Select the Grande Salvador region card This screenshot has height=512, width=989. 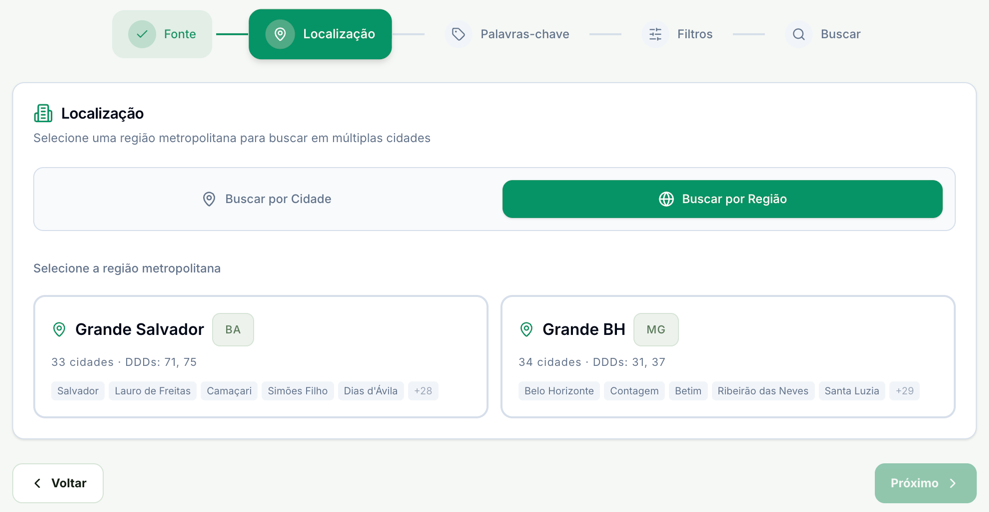260,356
